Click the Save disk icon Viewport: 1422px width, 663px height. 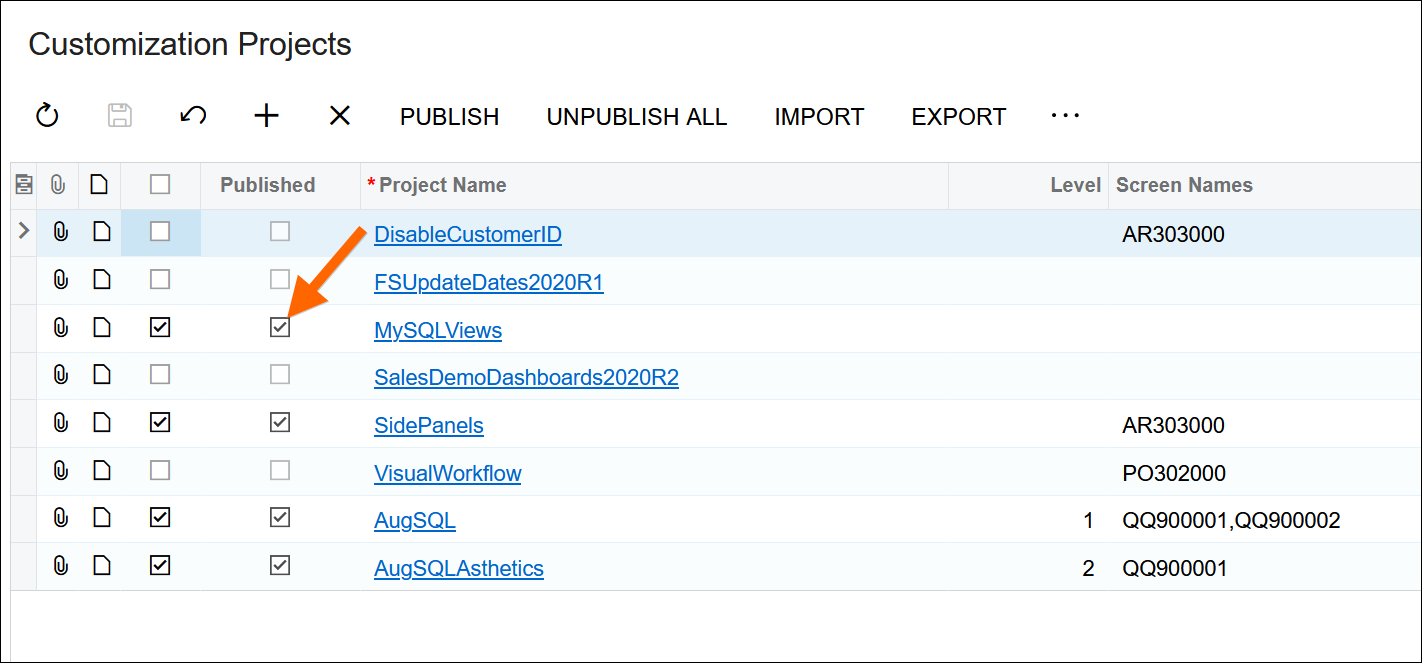click(120, 116)
